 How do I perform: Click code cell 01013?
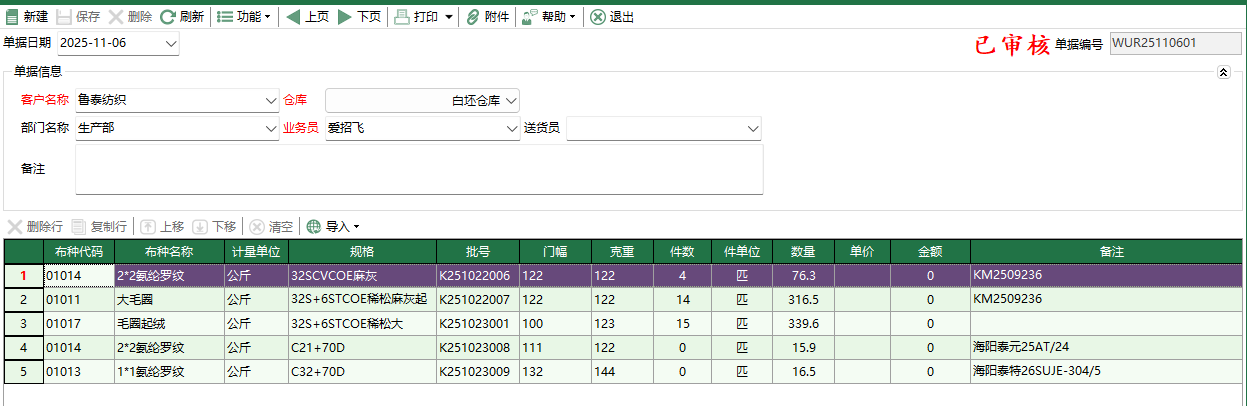click(x=78, y=372)
